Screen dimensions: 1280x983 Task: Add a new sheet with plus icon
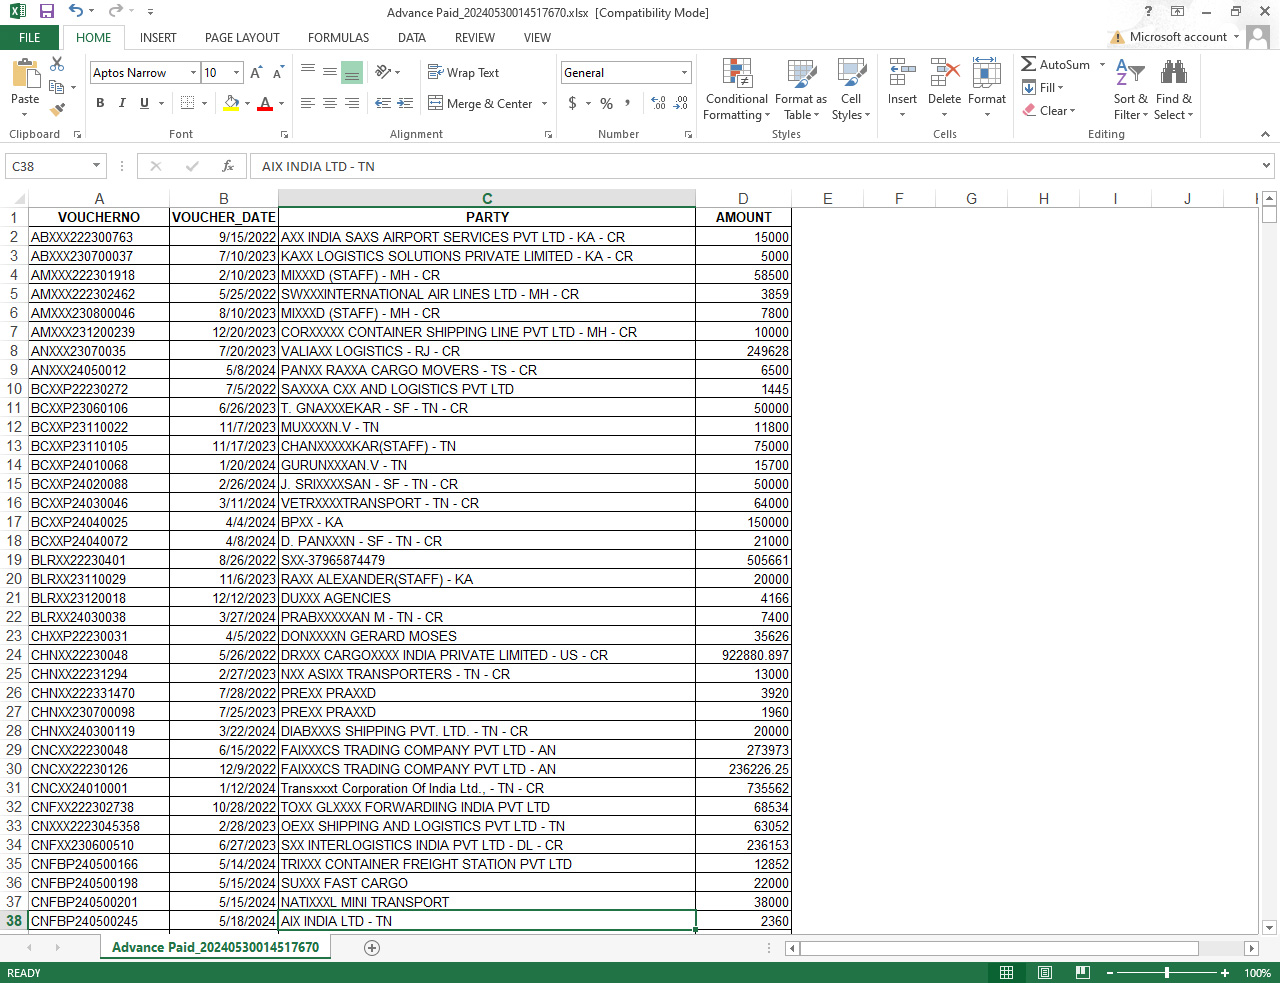click(372, 948)
